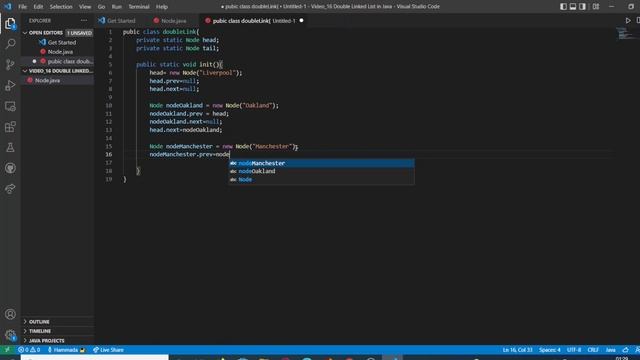
Task: Open the Live Share view in activity bar
Action: click(10, 189)
